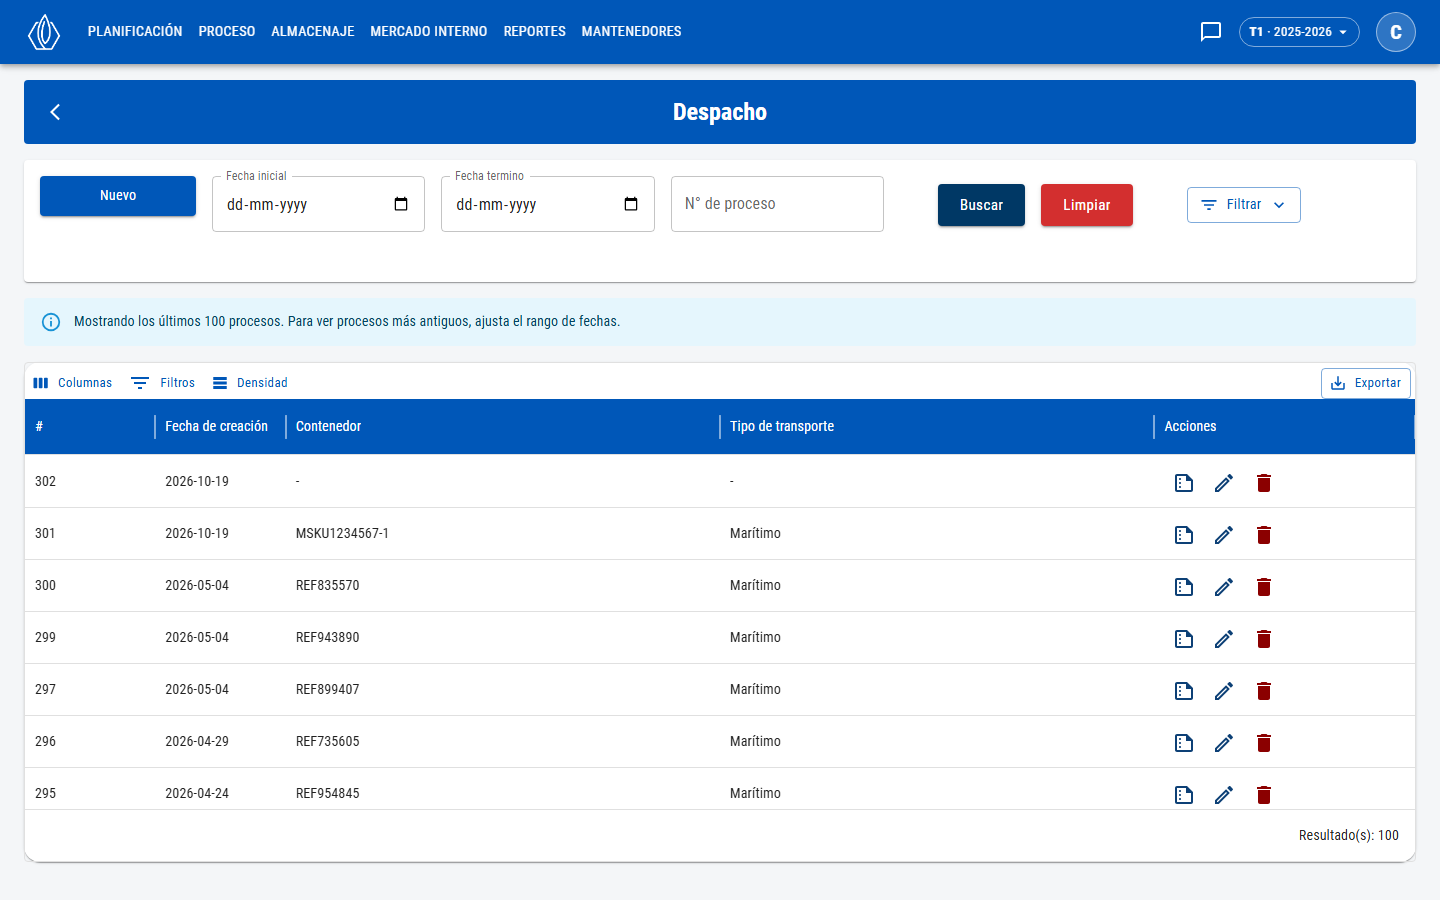Delete dispatch row 302
Image resolution: width=1440 pixels, height=900 pixels.
[x=1264, y=483]
